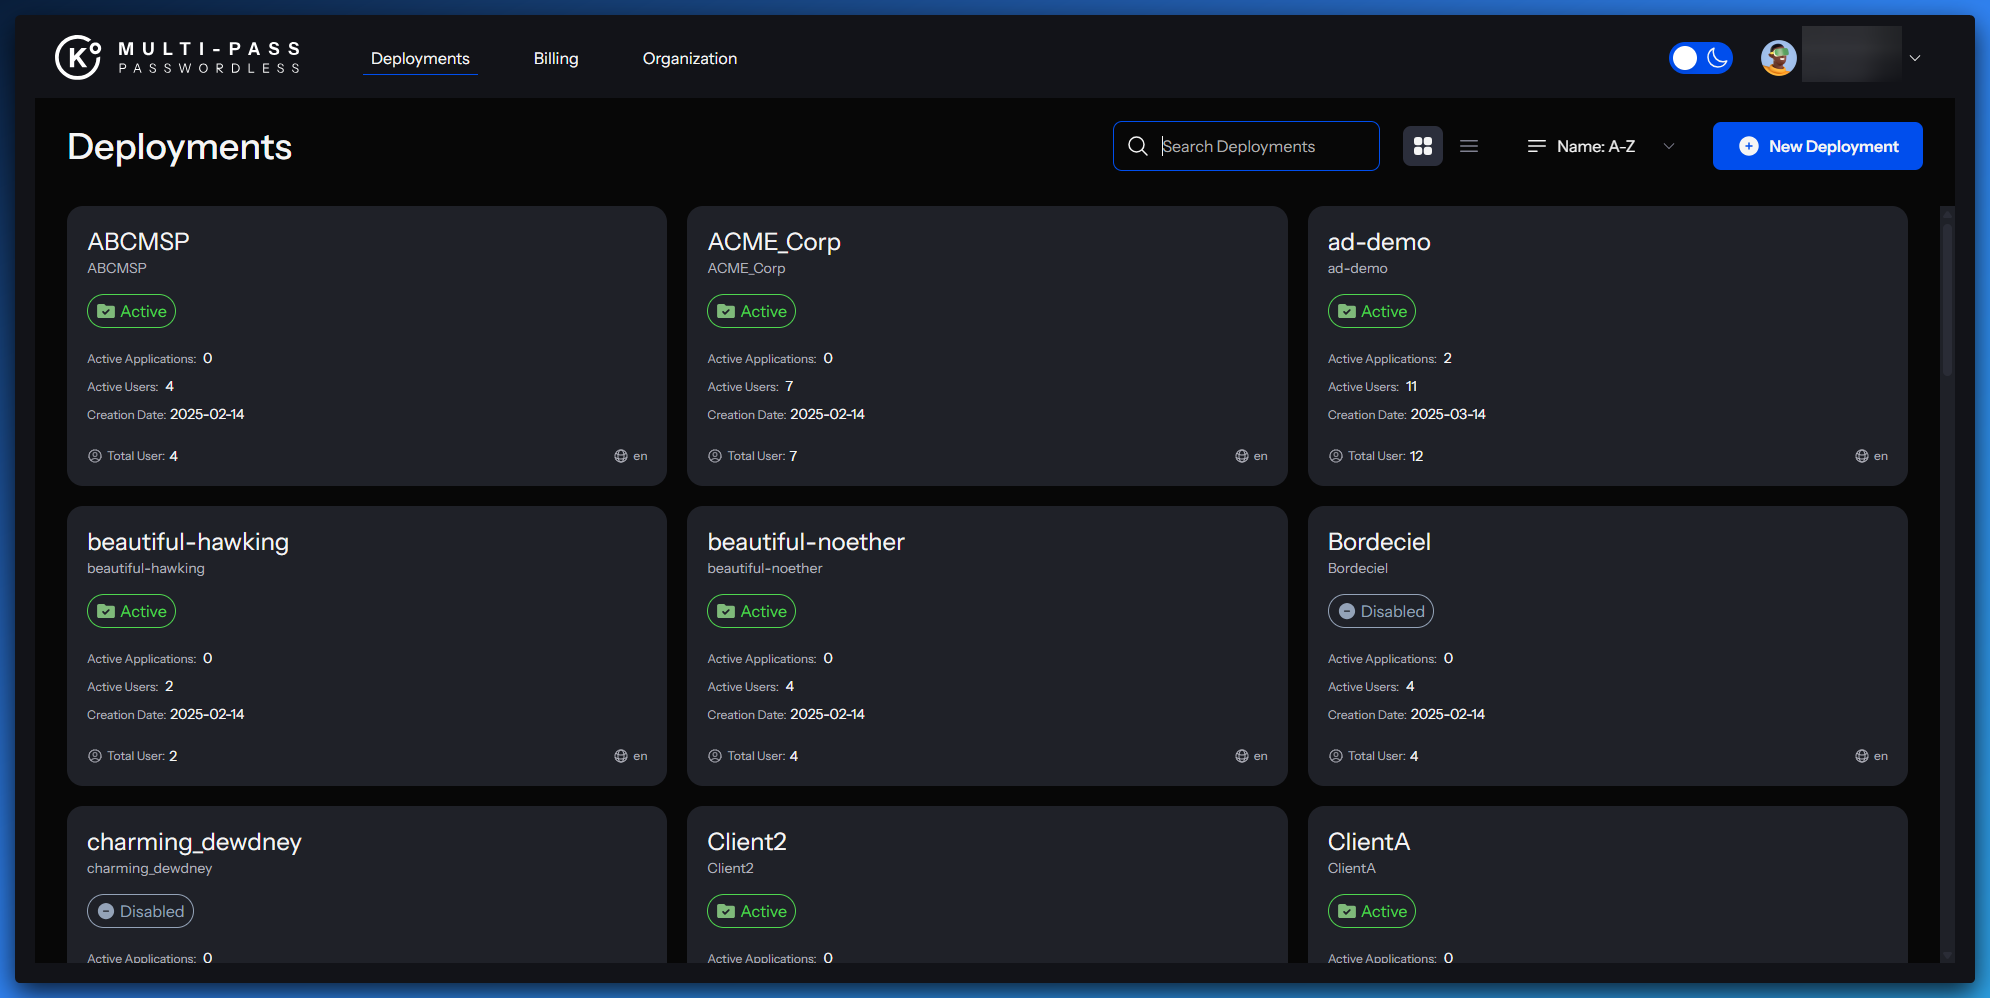Click the language globe icon on ACME_Corp
Screen dimensions: 1990x998
pyautogui.click(x=1242, y=456)
